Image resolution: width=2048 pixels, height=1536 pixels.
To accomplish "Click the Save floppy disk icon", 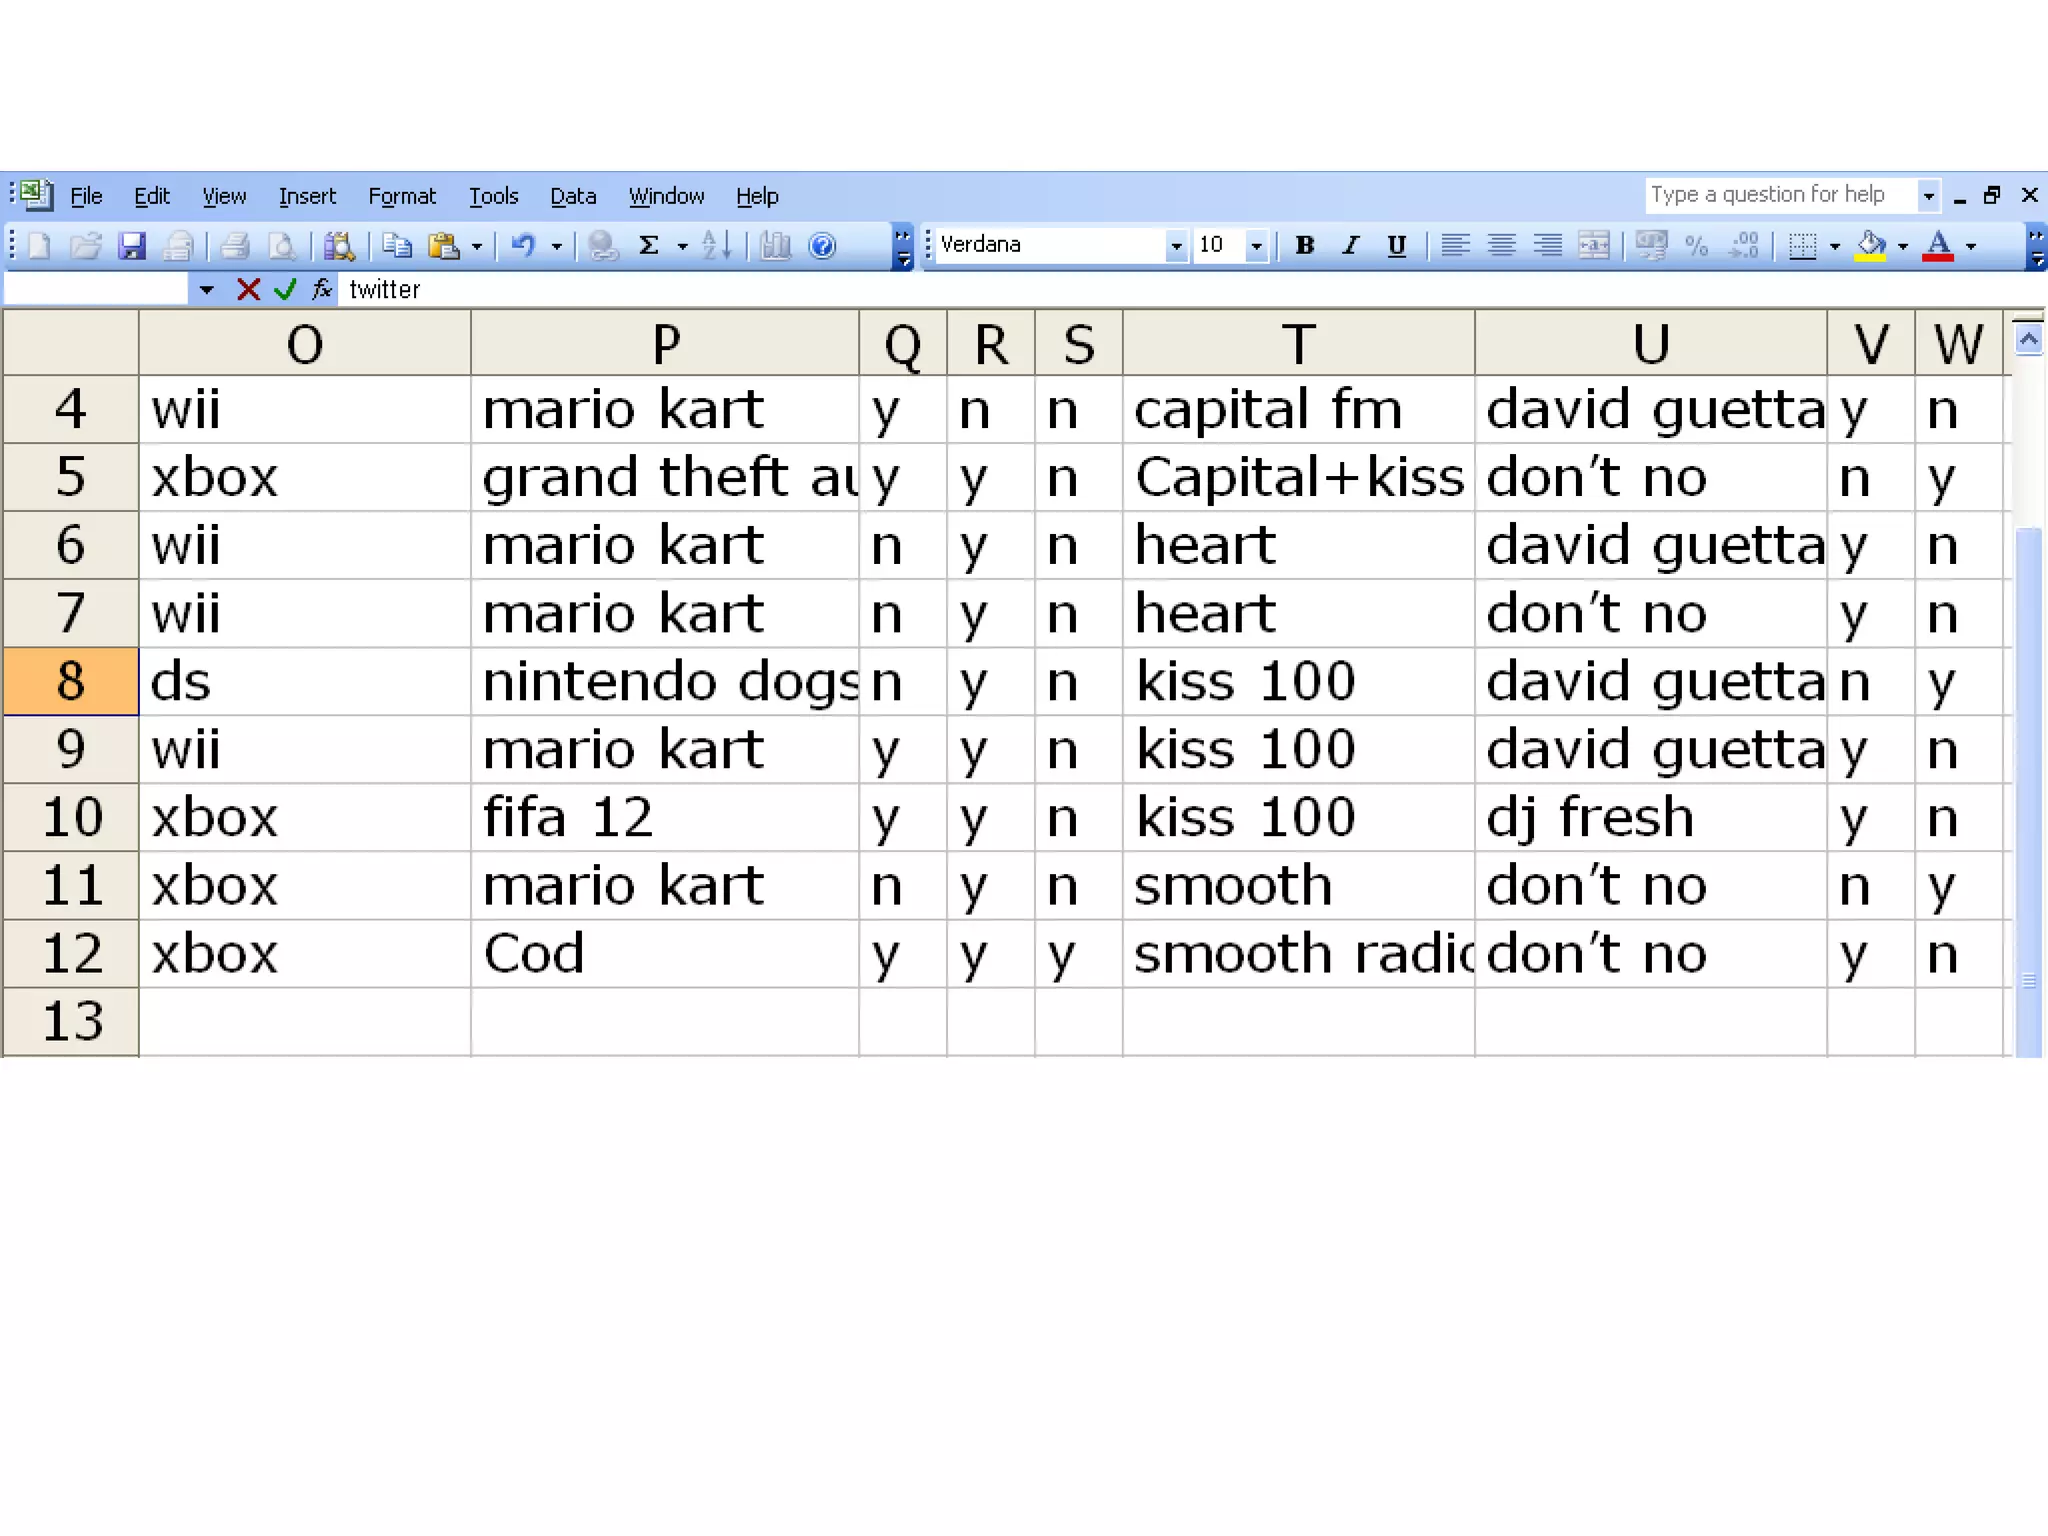I will (132, 246).
